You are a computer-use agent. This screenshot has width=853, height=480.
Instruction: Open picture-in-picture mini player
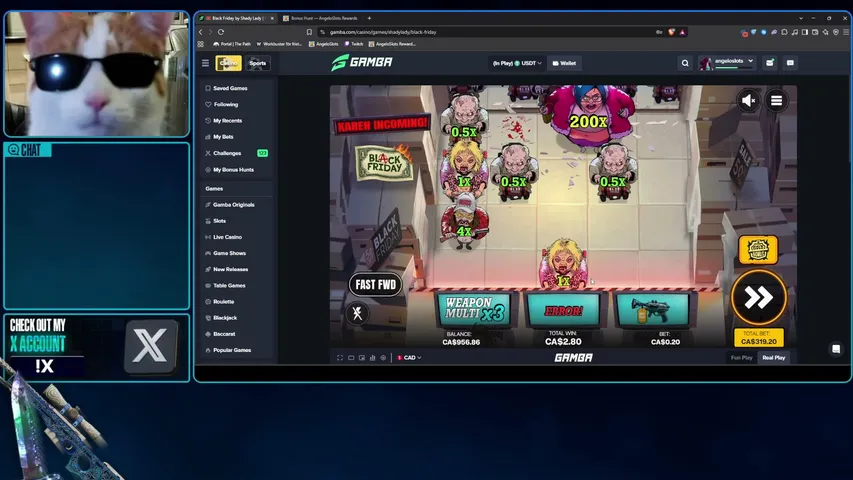[x=362, y=358]
